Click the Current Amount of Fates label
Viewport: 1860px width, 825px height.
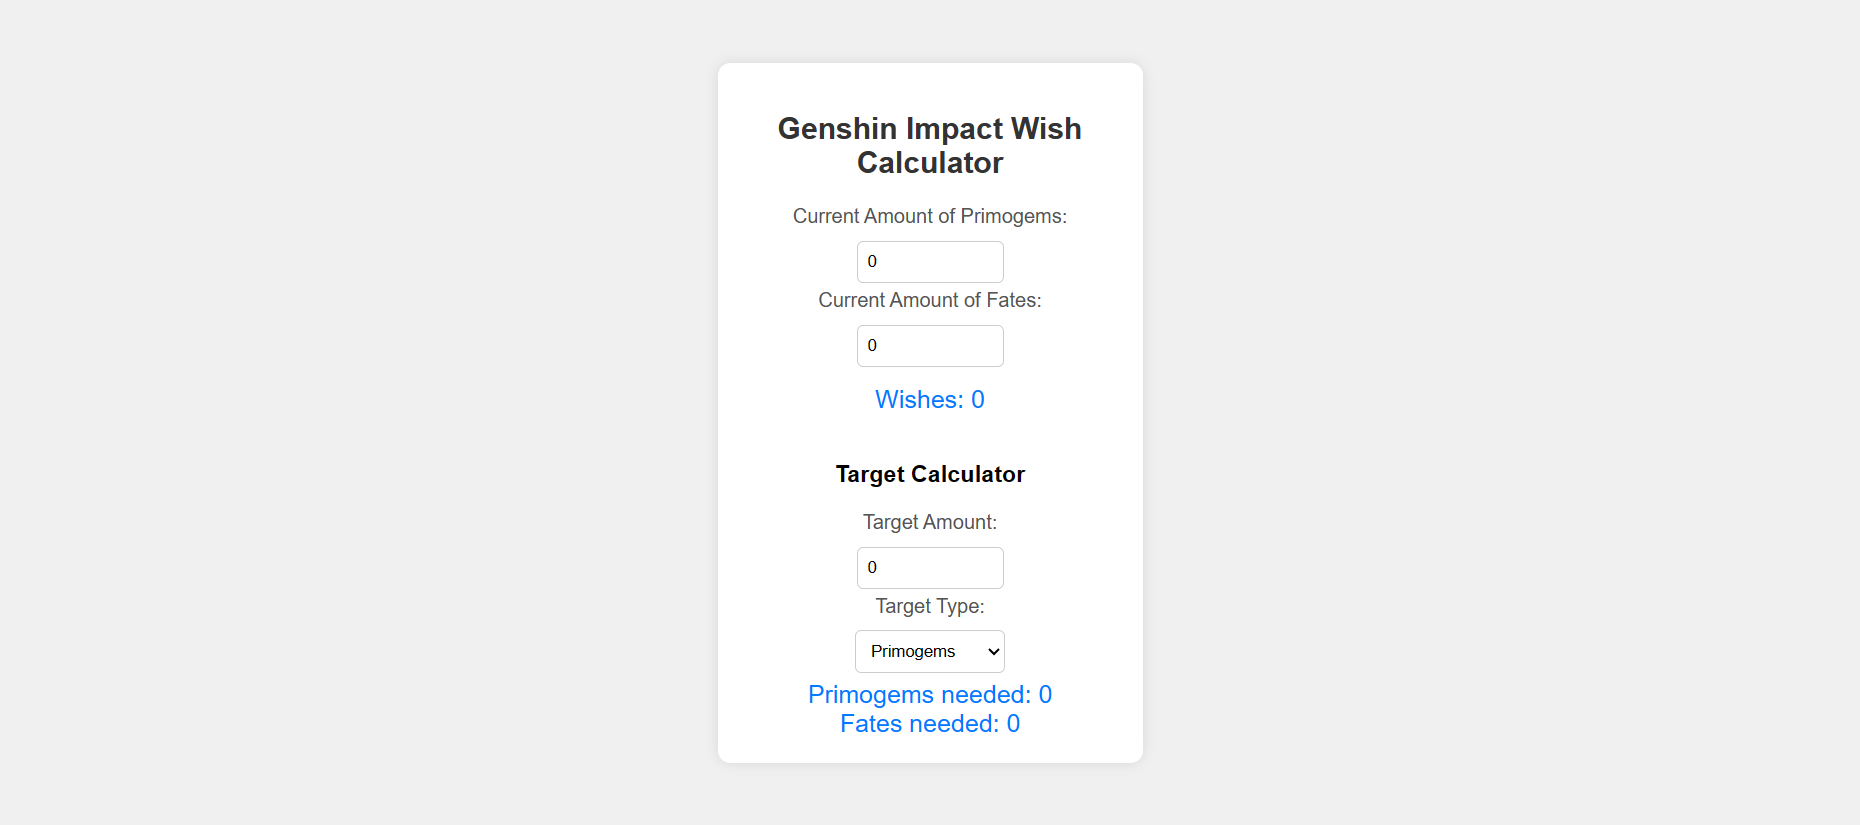pos(929,300)
